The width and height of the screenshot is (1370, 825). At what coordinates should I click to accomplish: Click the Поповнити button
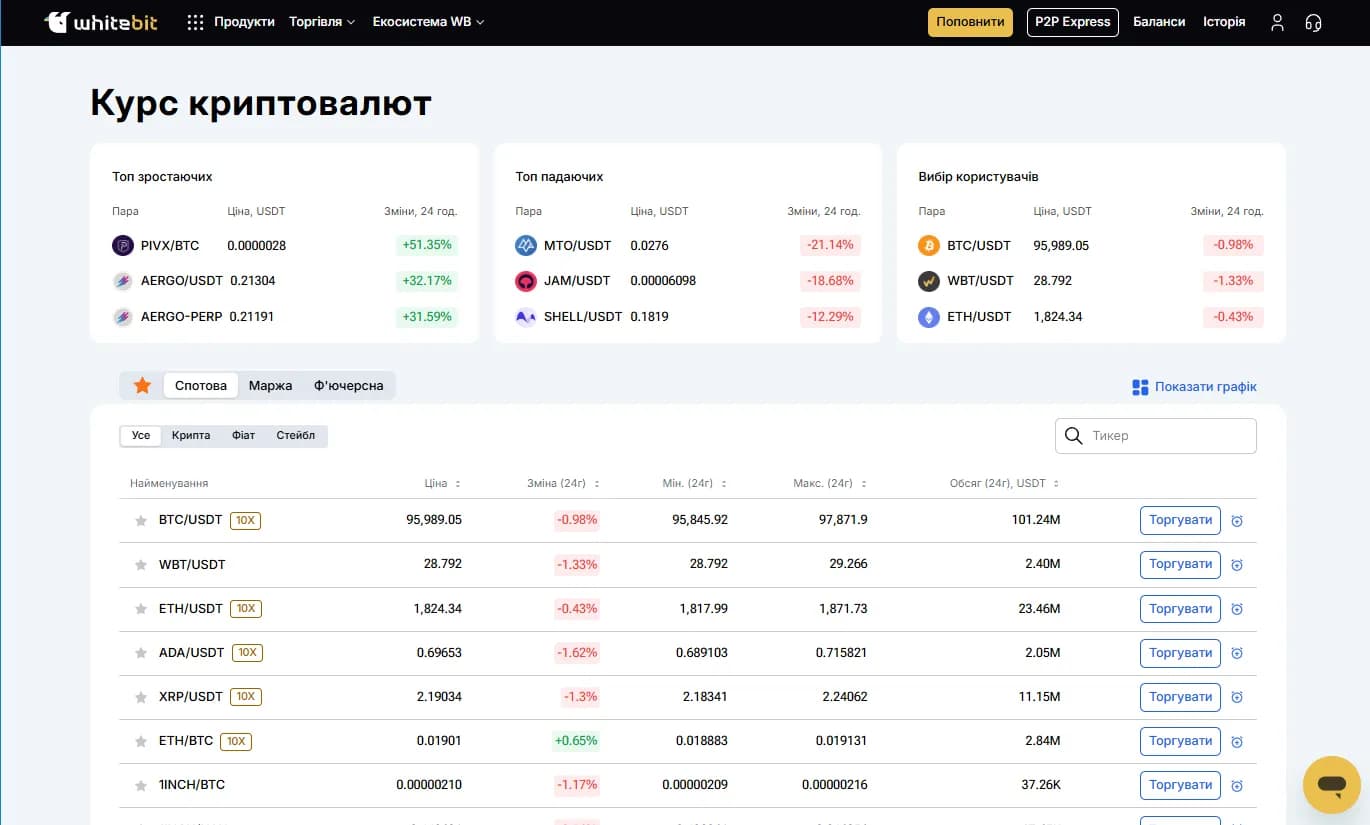tap(970, 22)
